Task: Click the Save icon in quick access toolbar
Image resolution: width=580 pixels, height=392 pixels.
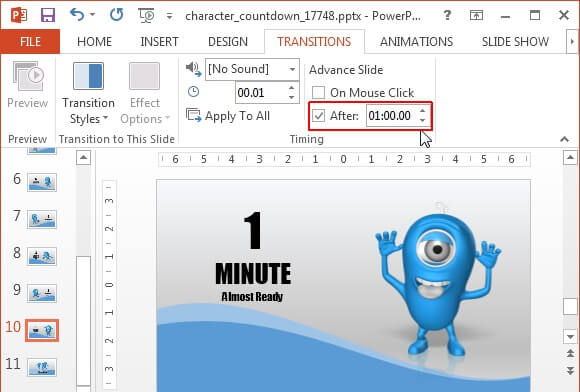Action: 48,16
